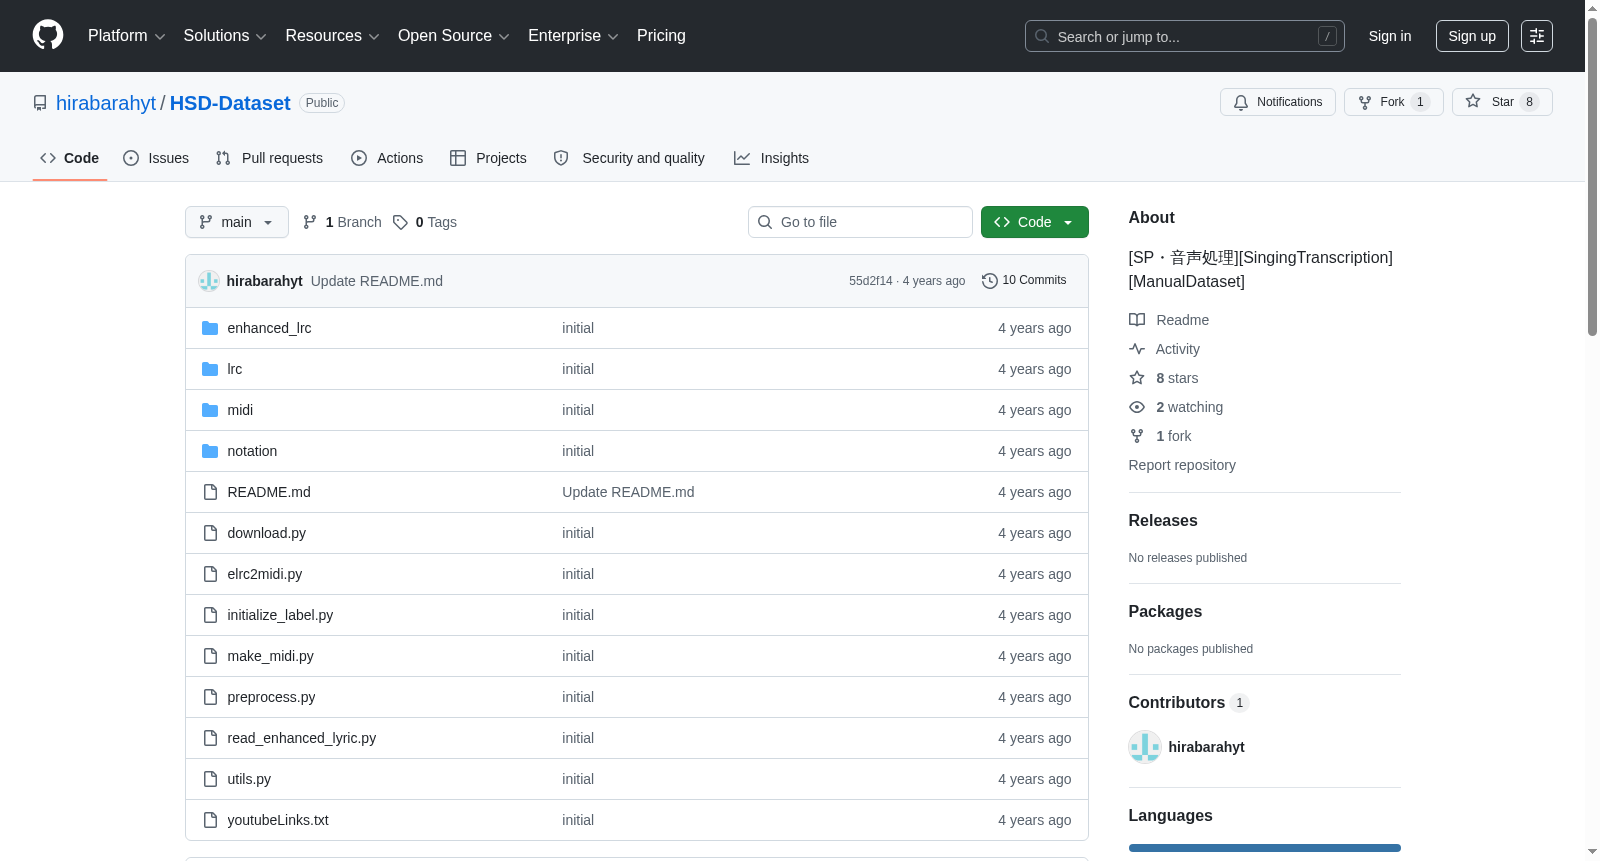The image size is (1600, 861).
Task: Open the lrc folder icon
Action: pyautogui.click(x=210, y=369)
